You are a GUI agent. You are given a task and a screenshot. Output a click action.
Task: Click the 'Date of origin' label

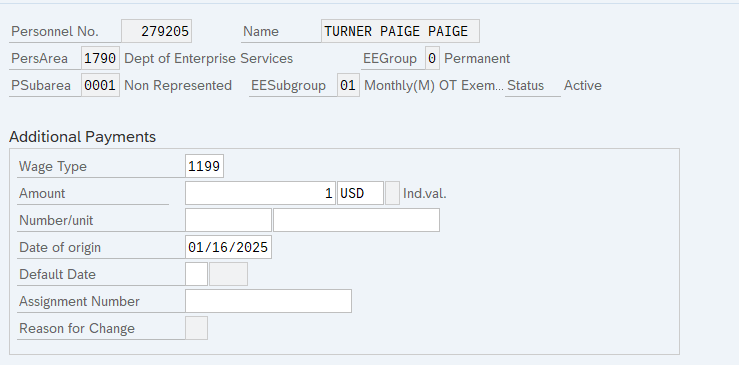(60, 248)
